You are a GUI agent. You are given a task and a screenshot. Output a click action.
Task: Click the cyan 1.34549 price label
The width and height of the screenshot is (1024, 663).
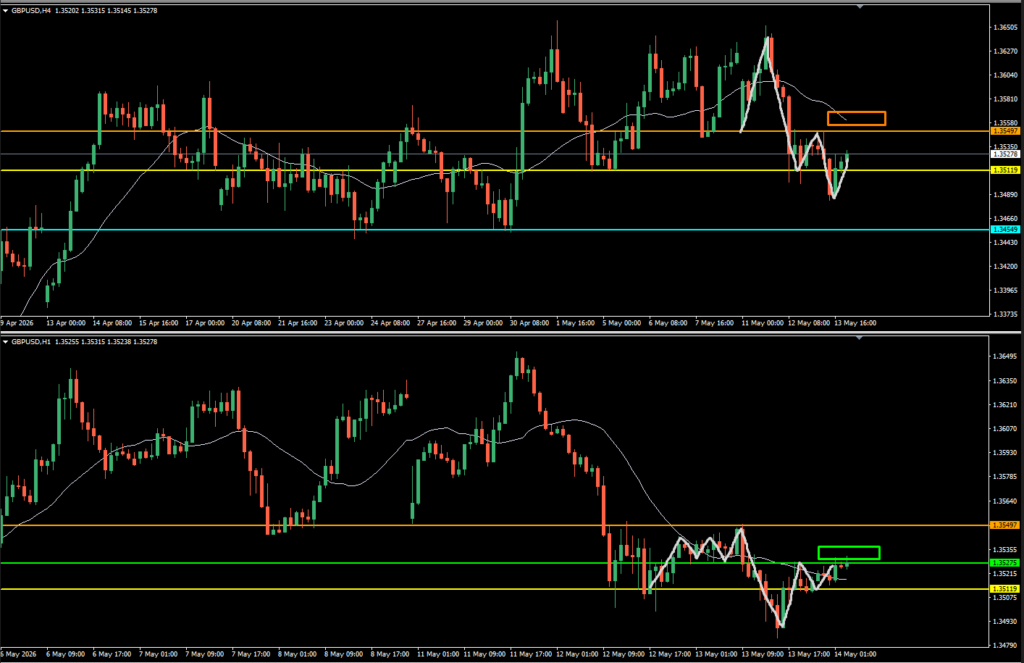click(x=1006, y=229)
